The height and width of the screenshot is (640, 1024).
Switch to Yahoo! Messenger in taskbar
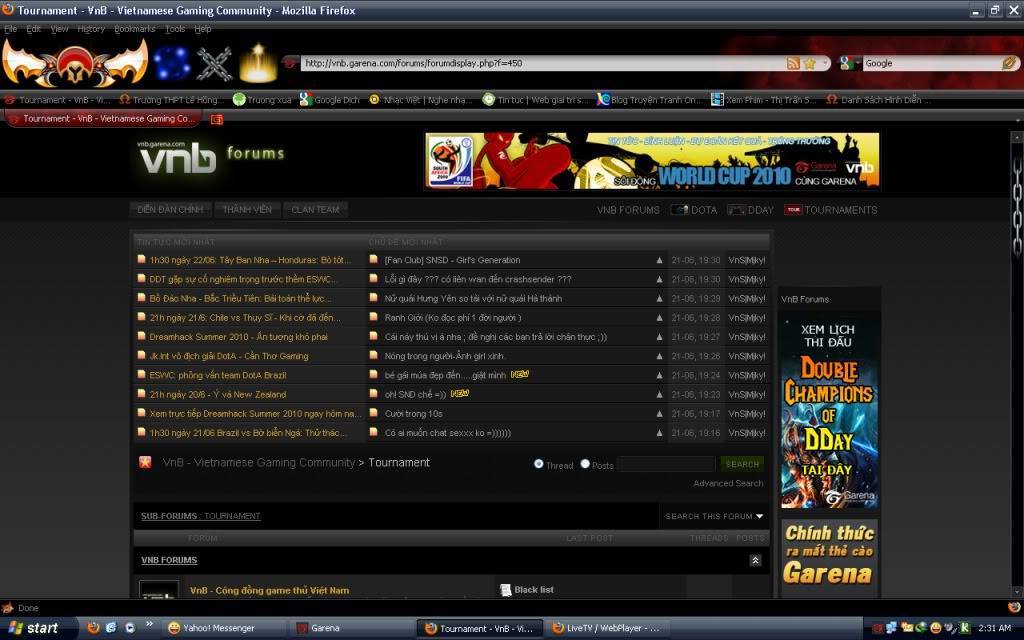(225, 628)
